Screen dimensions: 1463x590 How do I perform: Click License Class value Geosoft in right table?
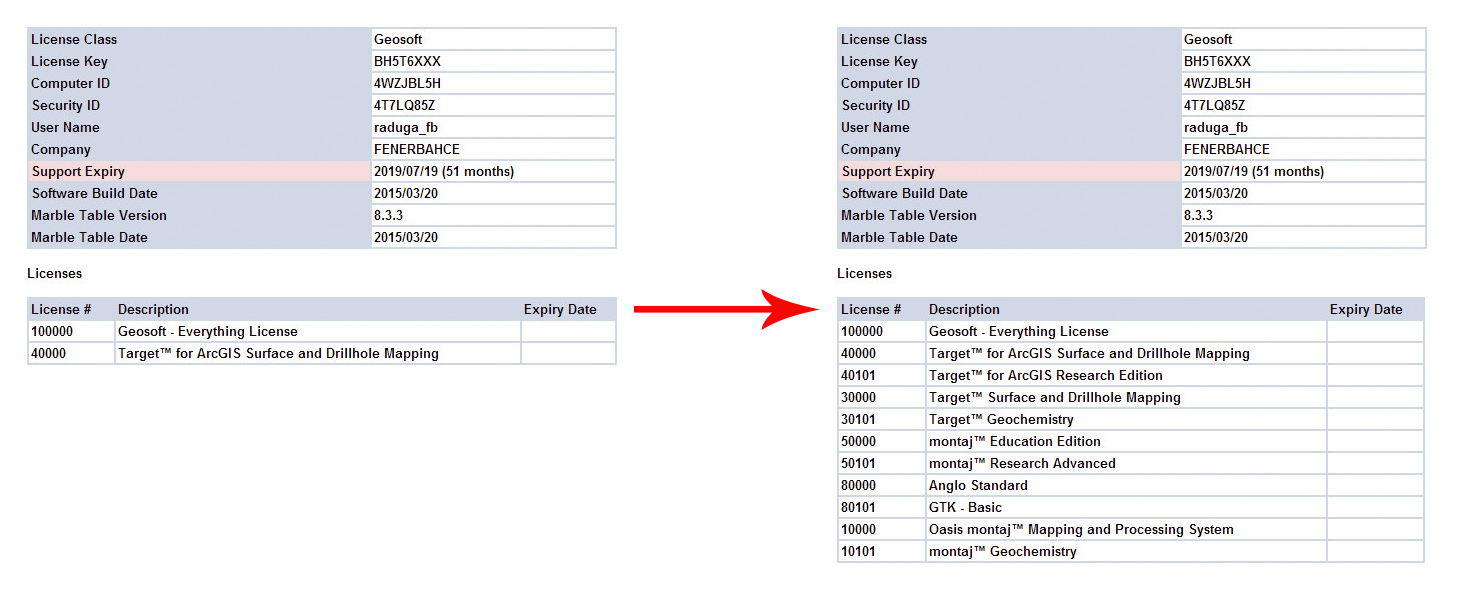click(x=1208, y=40)
